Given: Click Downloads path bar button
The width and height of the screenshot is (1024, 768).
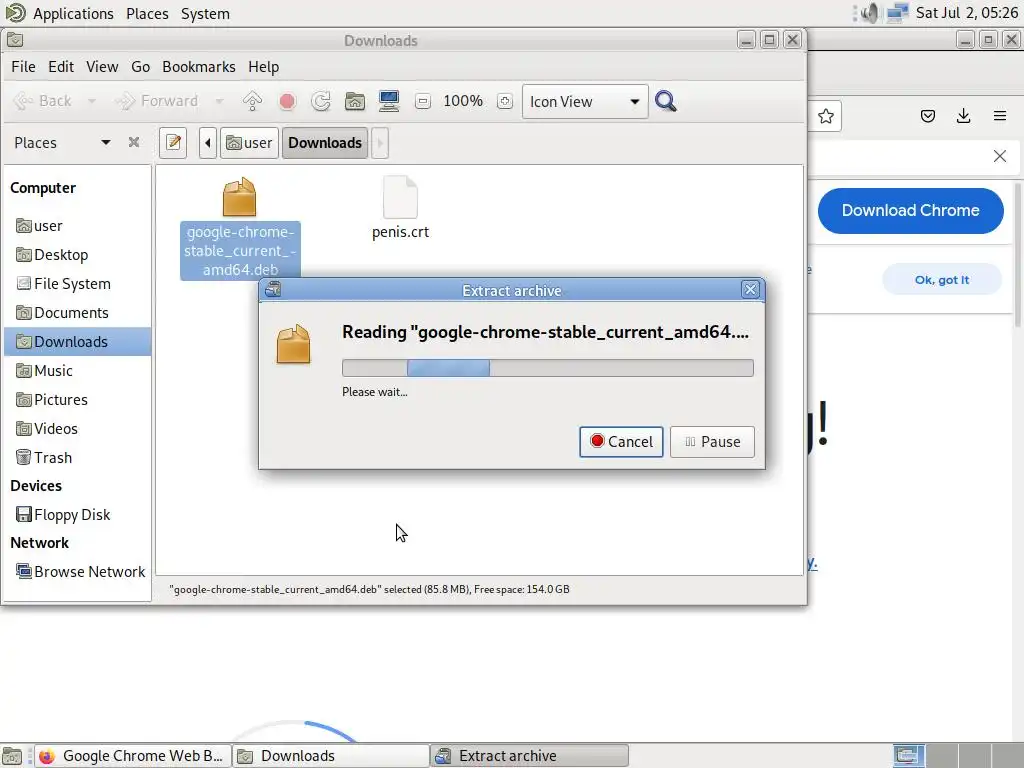Looking at the screenshot, I should 325,142.
